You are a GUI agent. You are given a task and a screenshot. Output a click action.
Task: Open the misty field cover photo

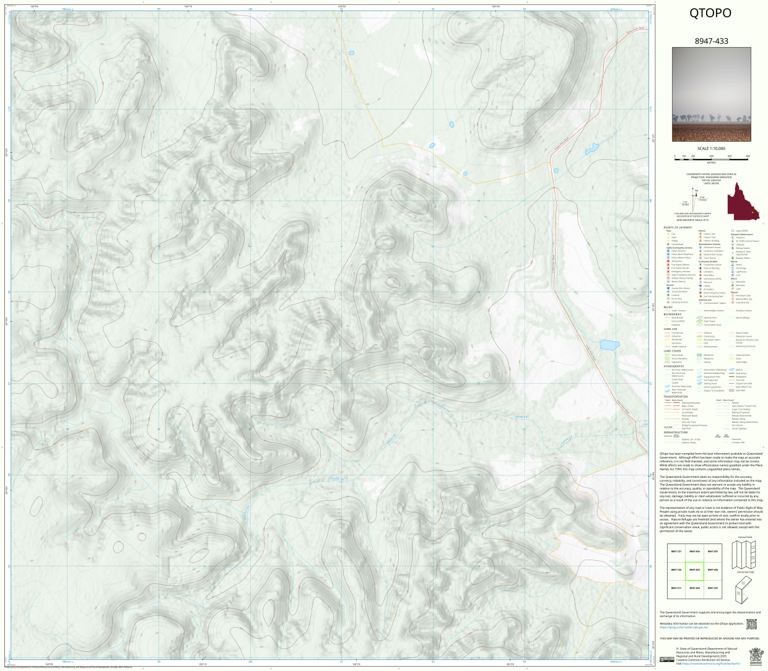pos(711,95)
